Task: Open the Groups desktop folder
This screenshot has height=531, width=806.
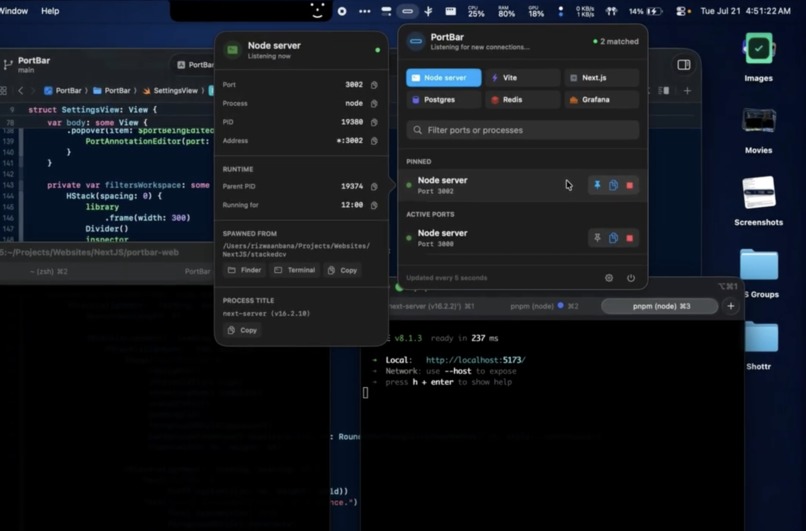Action: pyautogui.click(x=760, y=273)
